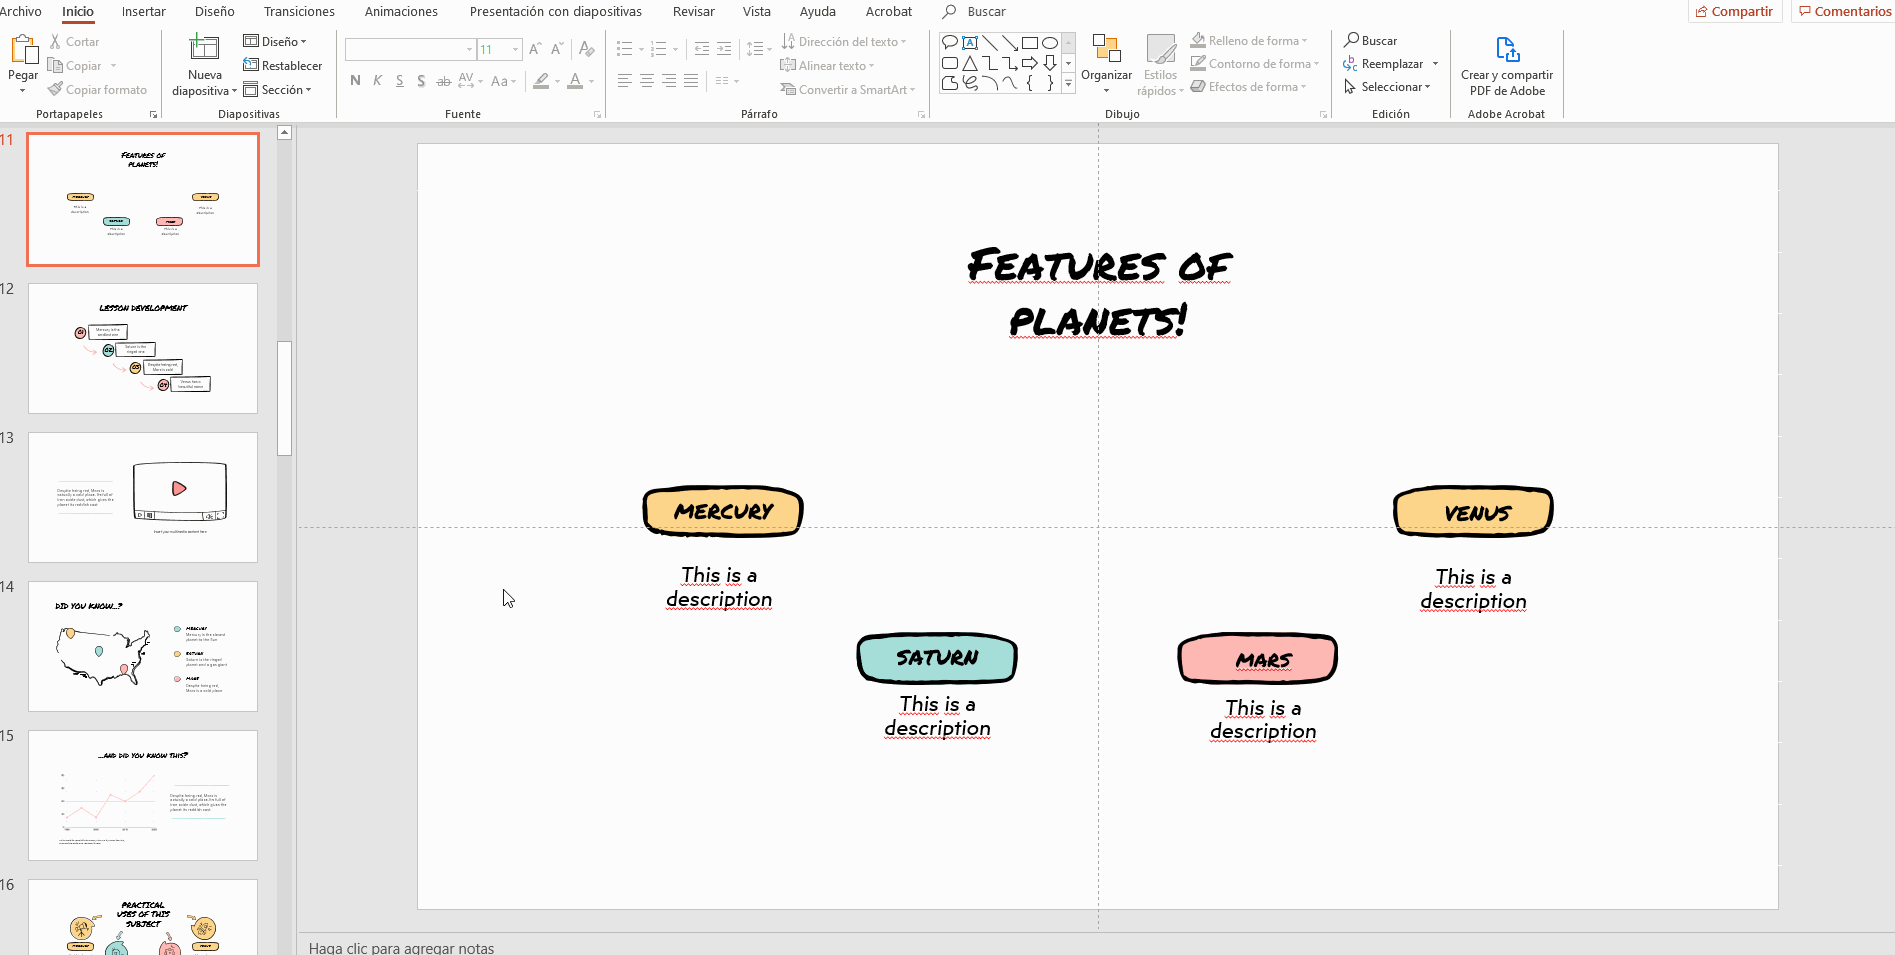Apply numbered list icon
This screenshot has width=1895, height=955.
click(658, 49)
